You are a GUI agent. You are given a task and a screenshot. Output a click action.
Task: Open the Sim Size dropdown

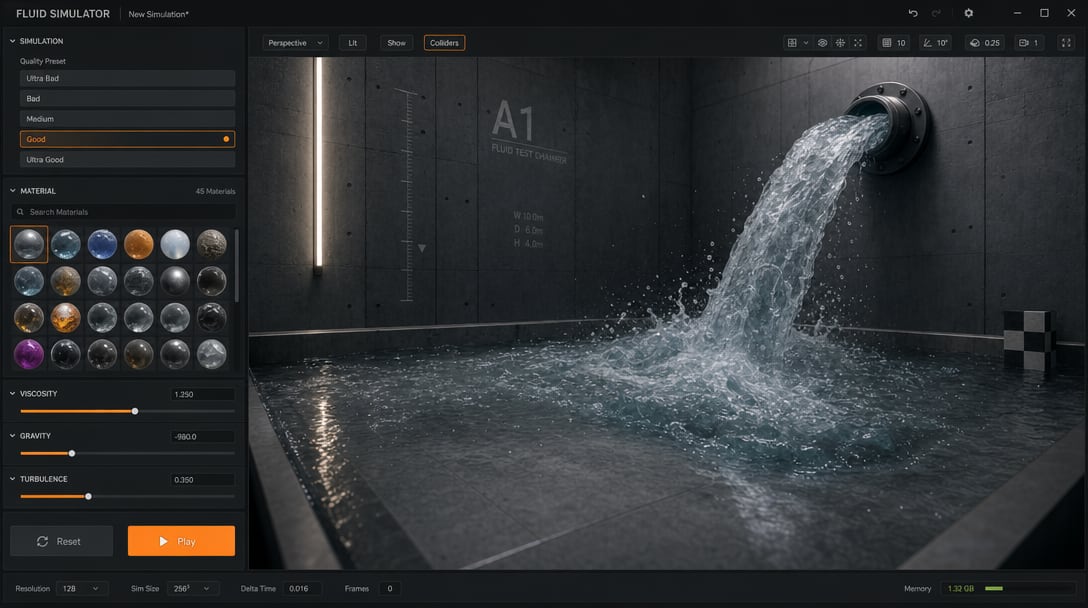[x=194, y=589]
